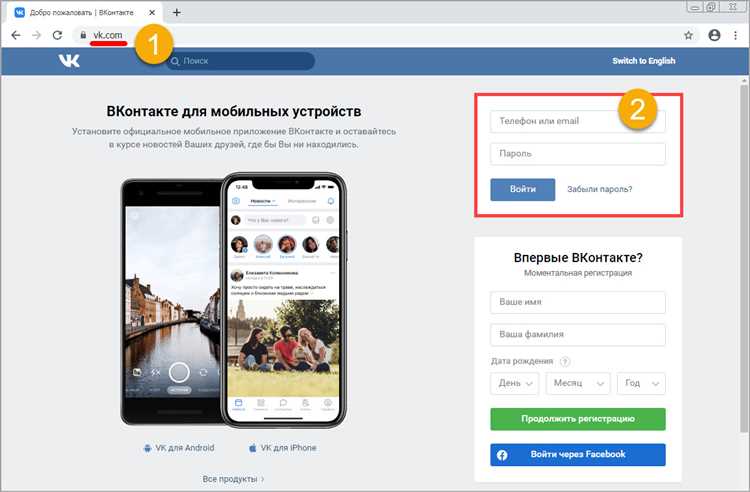The width and height of the screenshot is (750, 492).
Task: Open the VK для Android link
Action: 184,448
